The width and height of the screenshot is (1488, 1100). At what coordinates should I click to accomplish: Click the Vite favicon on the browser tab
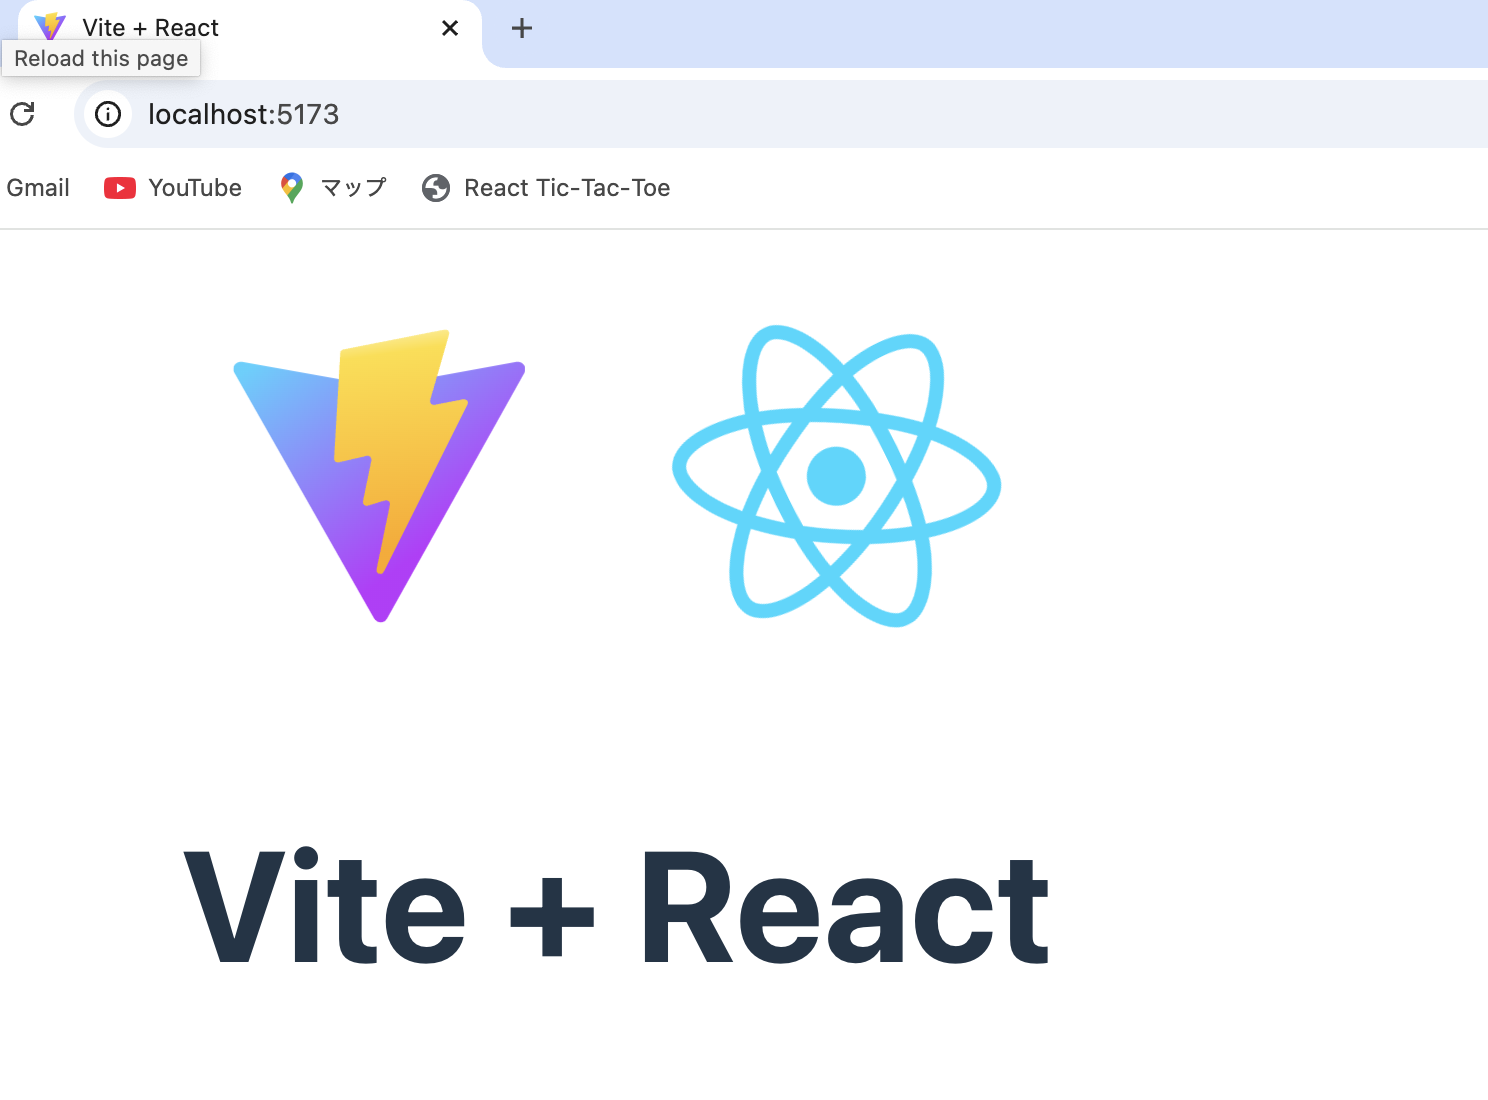(49, 27)
